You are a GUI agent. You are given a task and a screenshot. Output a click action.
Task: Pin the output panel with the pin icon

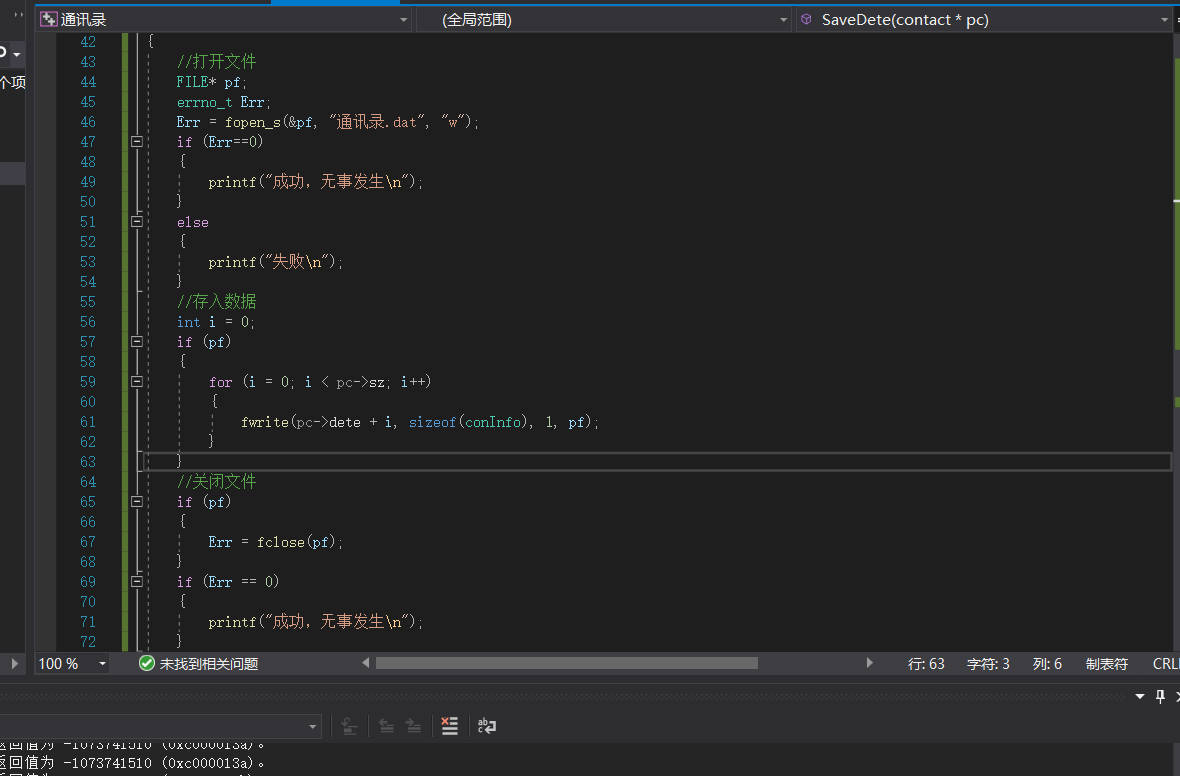pyautogui.click(x=1159, y=696)
